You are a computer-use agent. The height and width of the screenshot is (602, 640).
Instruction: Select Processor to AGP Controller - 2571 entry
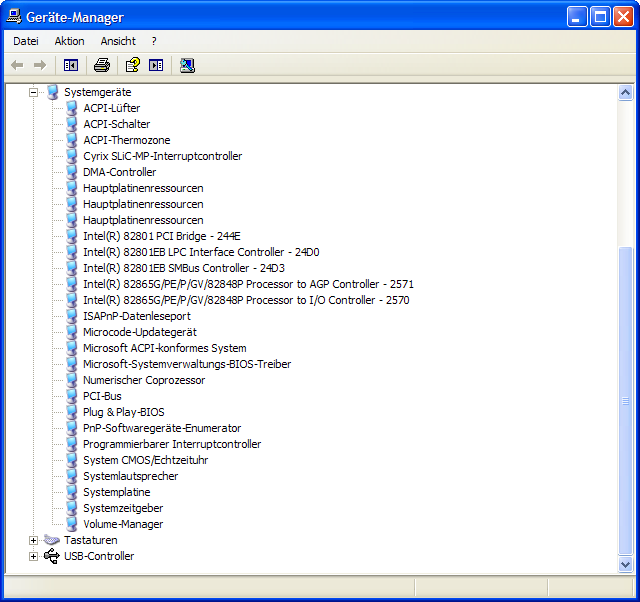[x=248, y=284]
